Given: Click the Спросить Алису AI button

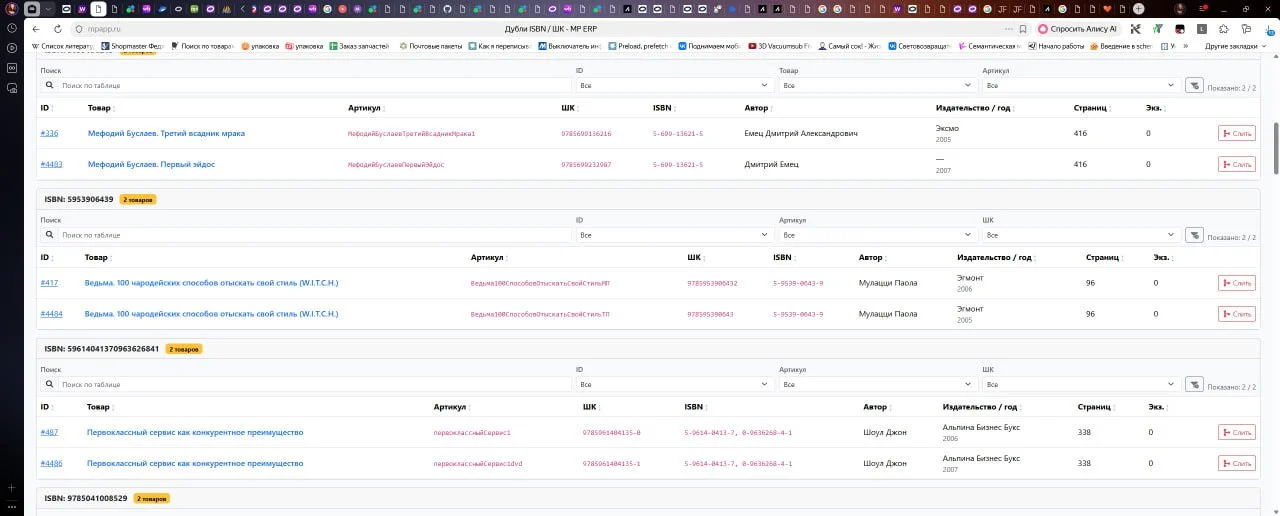Looking at the screenshot, I should pyautogui.click(x=1079, y=29).
